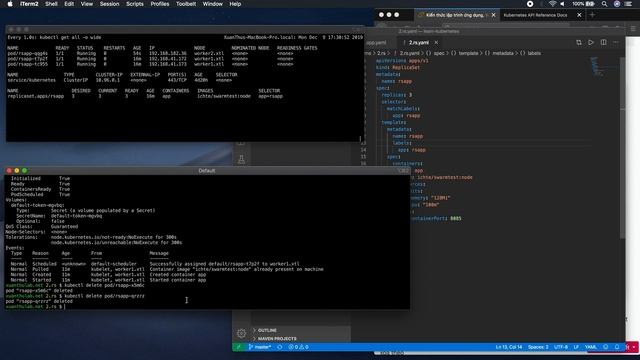
Task: Click the VS Code editor vertical scrollbar
Action: click(x=622, y=147)
